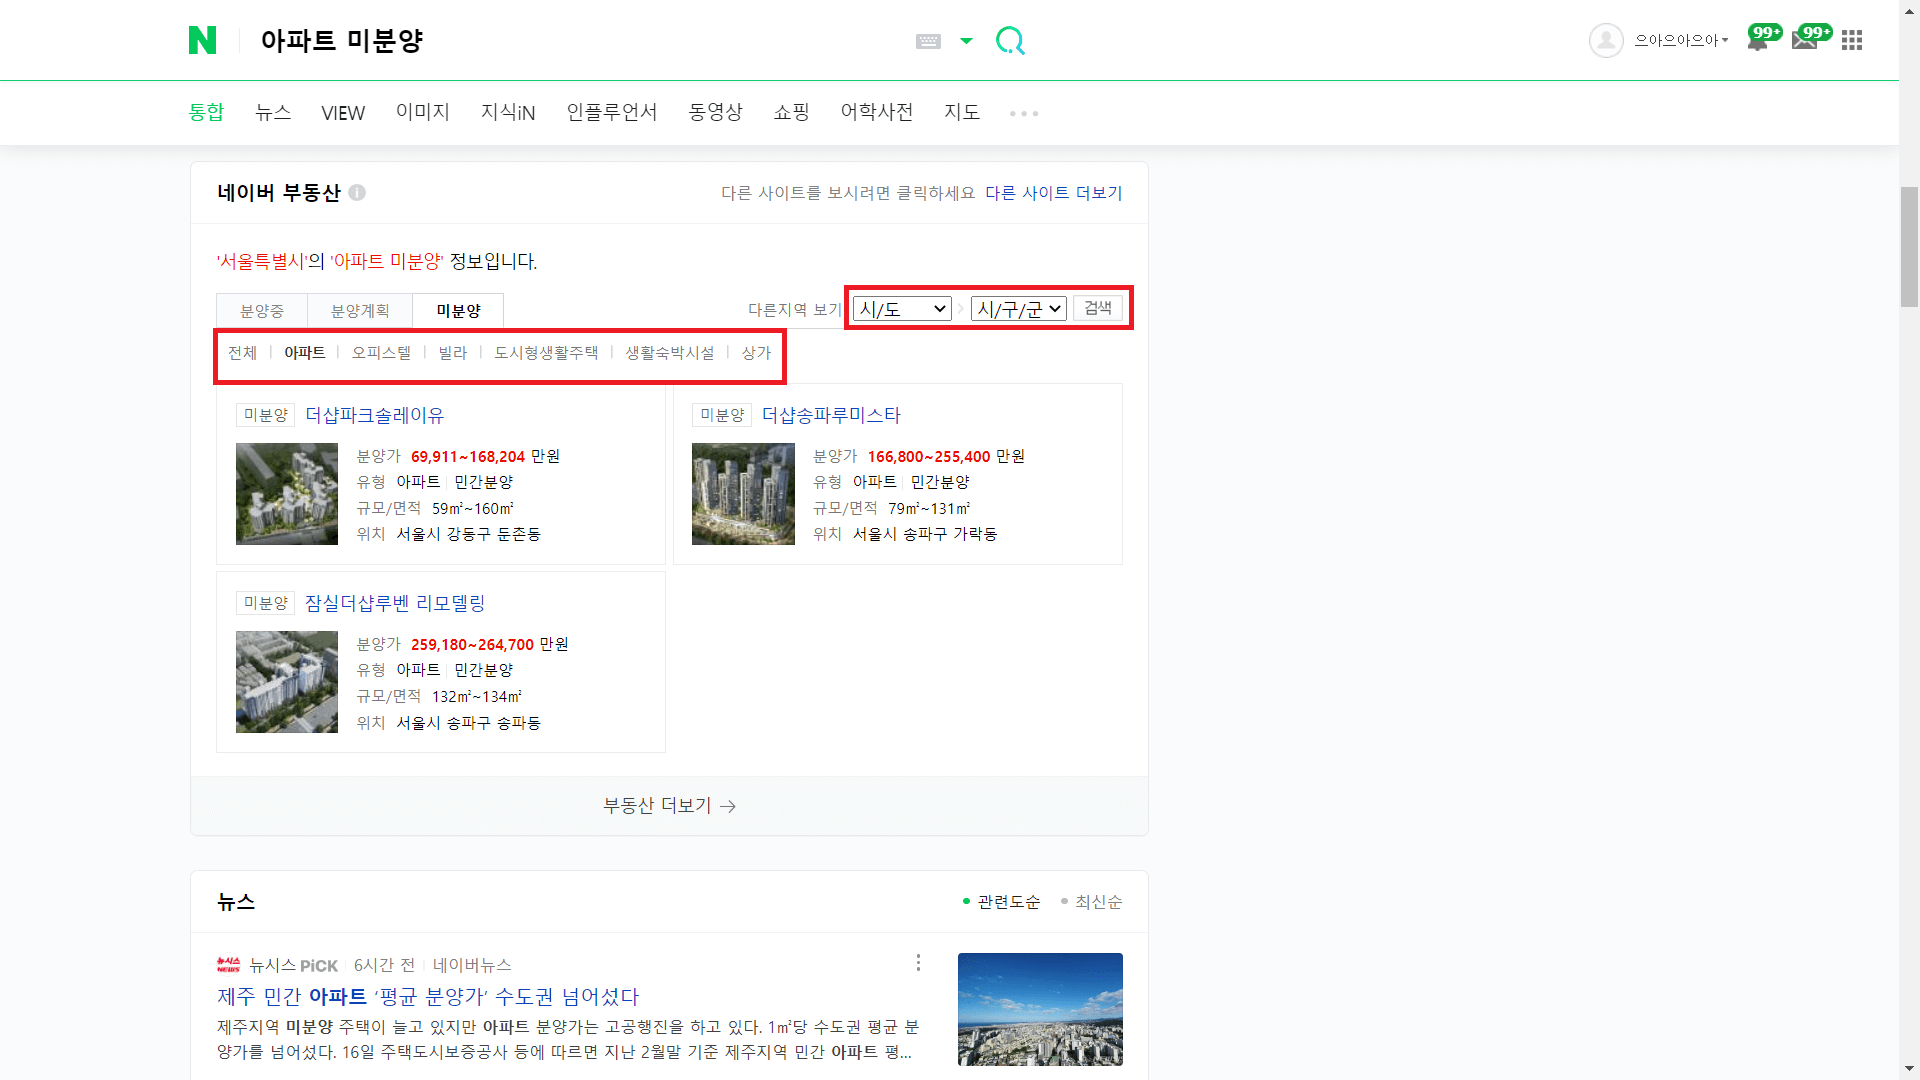
Task: Filter listings by 상가
Action: (756, 353)
